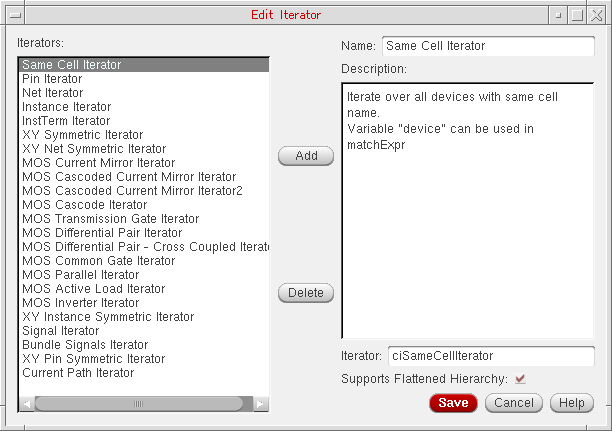Select Same Cell Iterator in the list
612x431 pixels.
pyautogui.click(x=144, y=65)
